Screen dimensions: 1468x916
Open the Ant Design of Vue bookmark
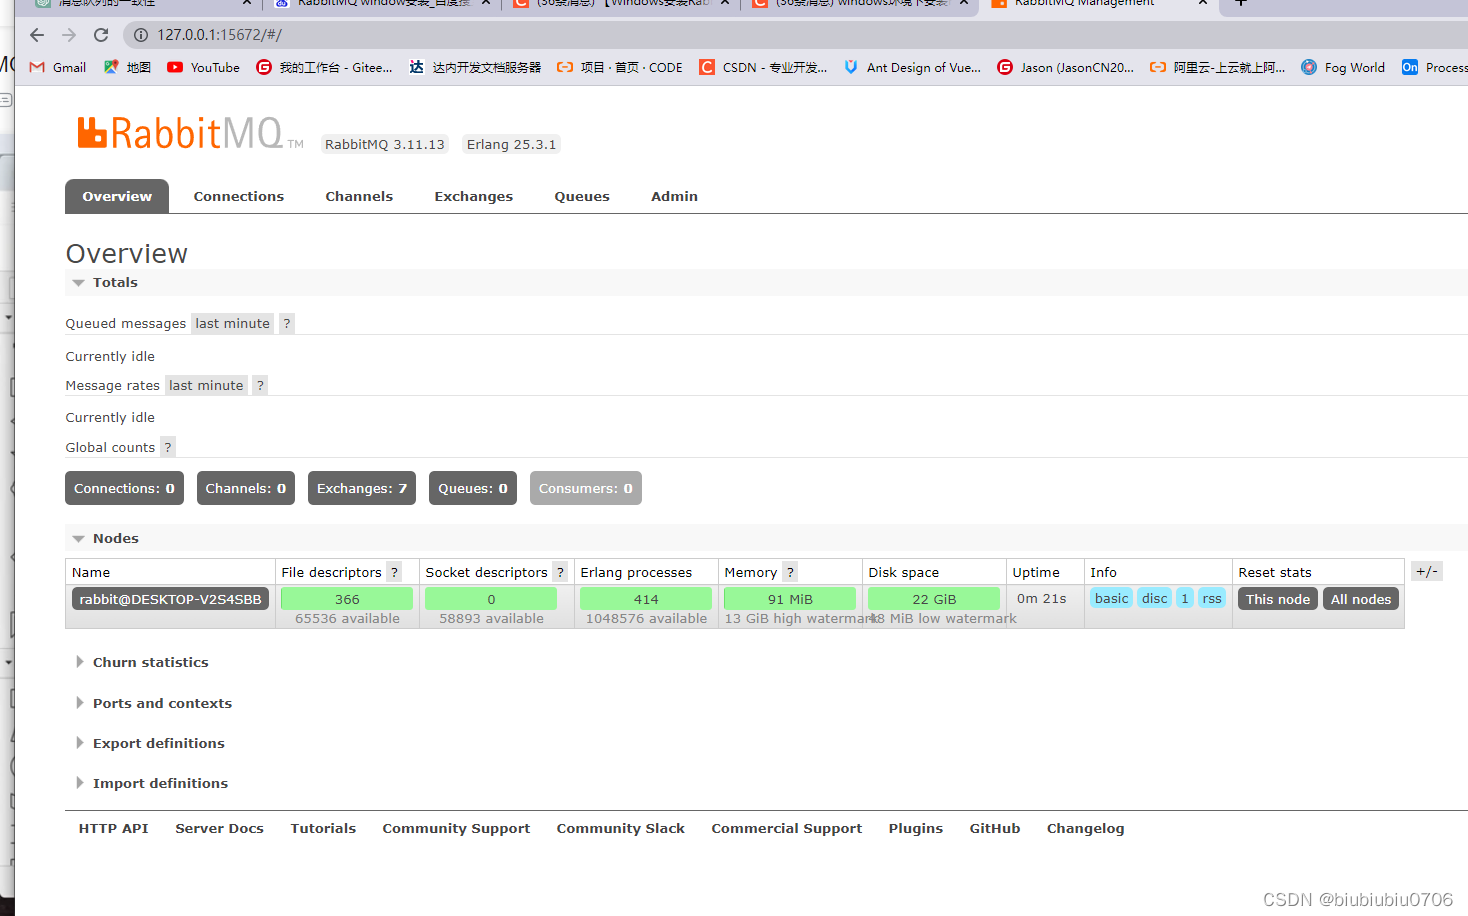click(912, 68)
